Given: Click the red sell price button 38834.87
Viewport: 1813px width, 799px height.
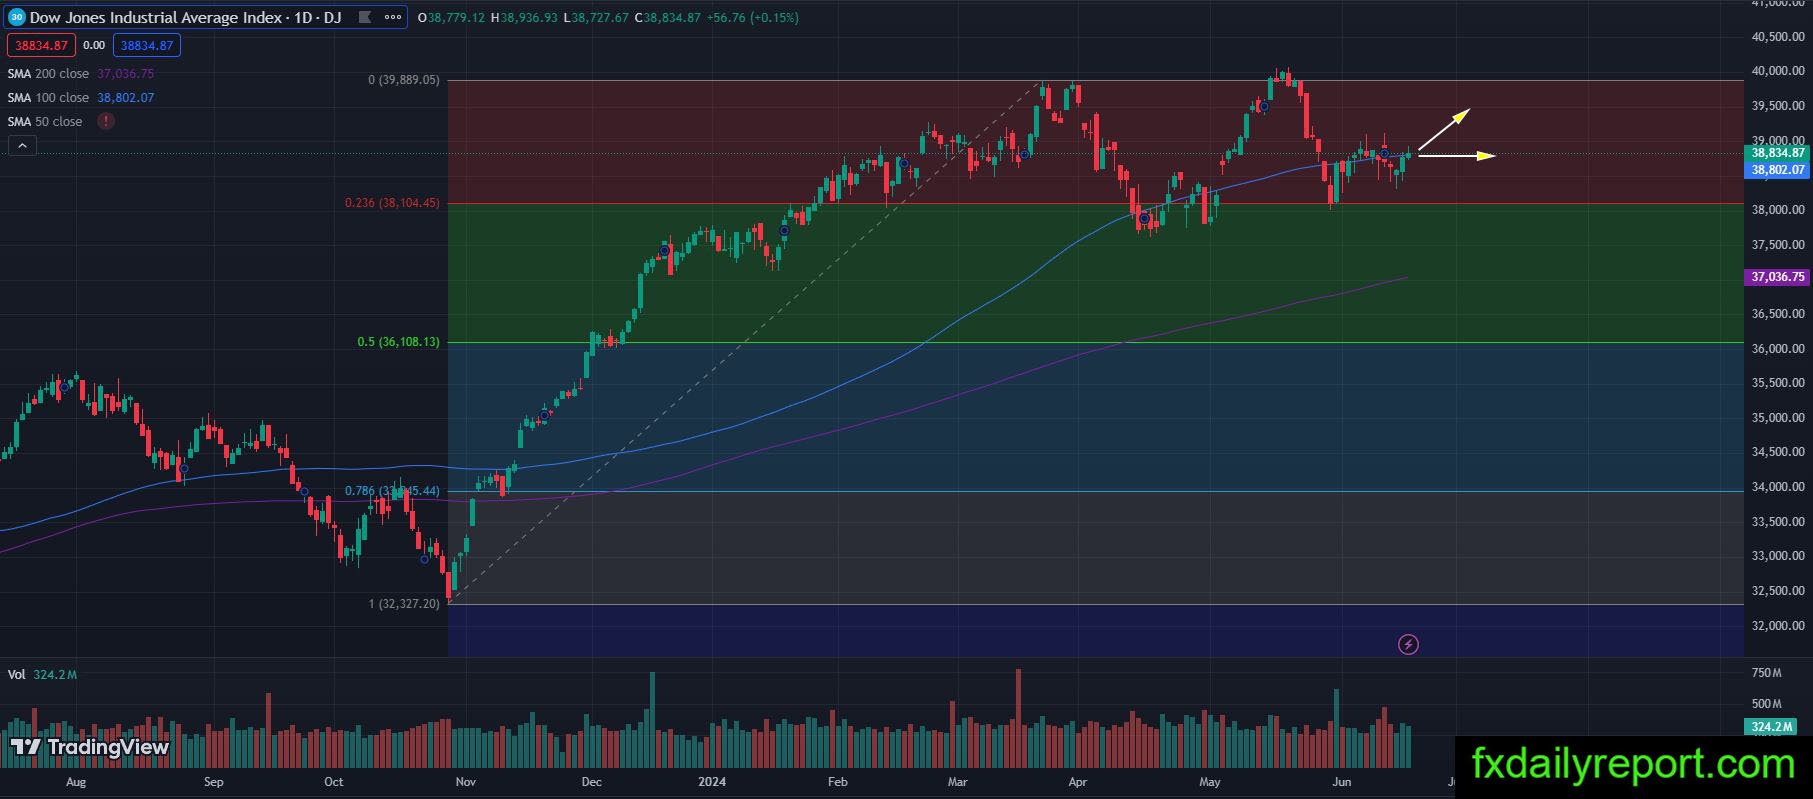Looking at the screenshot, I should click(x=41, y=45).
